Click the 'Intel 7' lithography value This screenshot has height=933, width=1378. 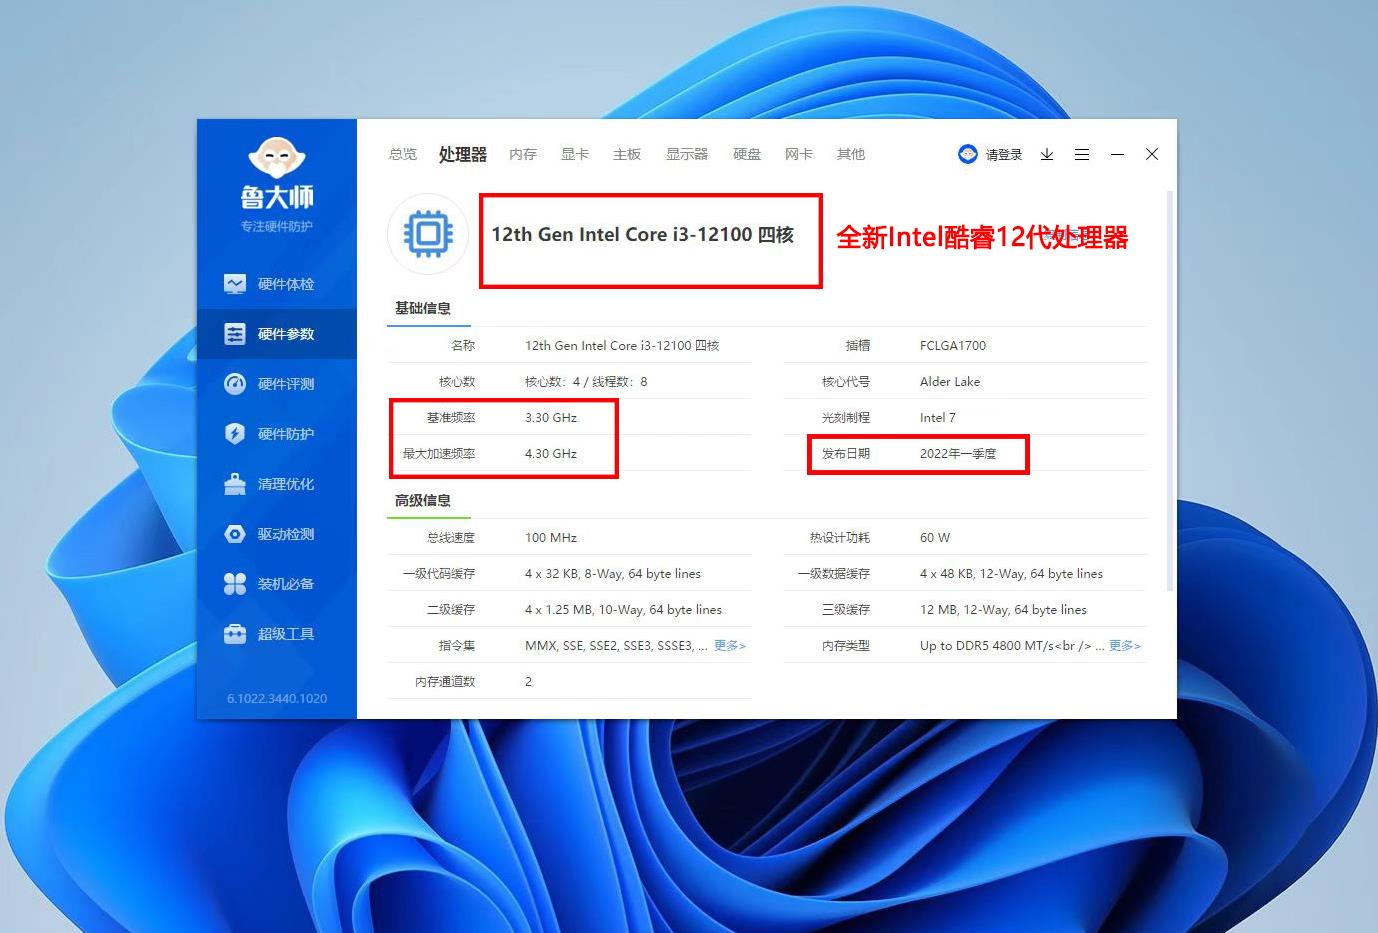click(x=938, y=418)
